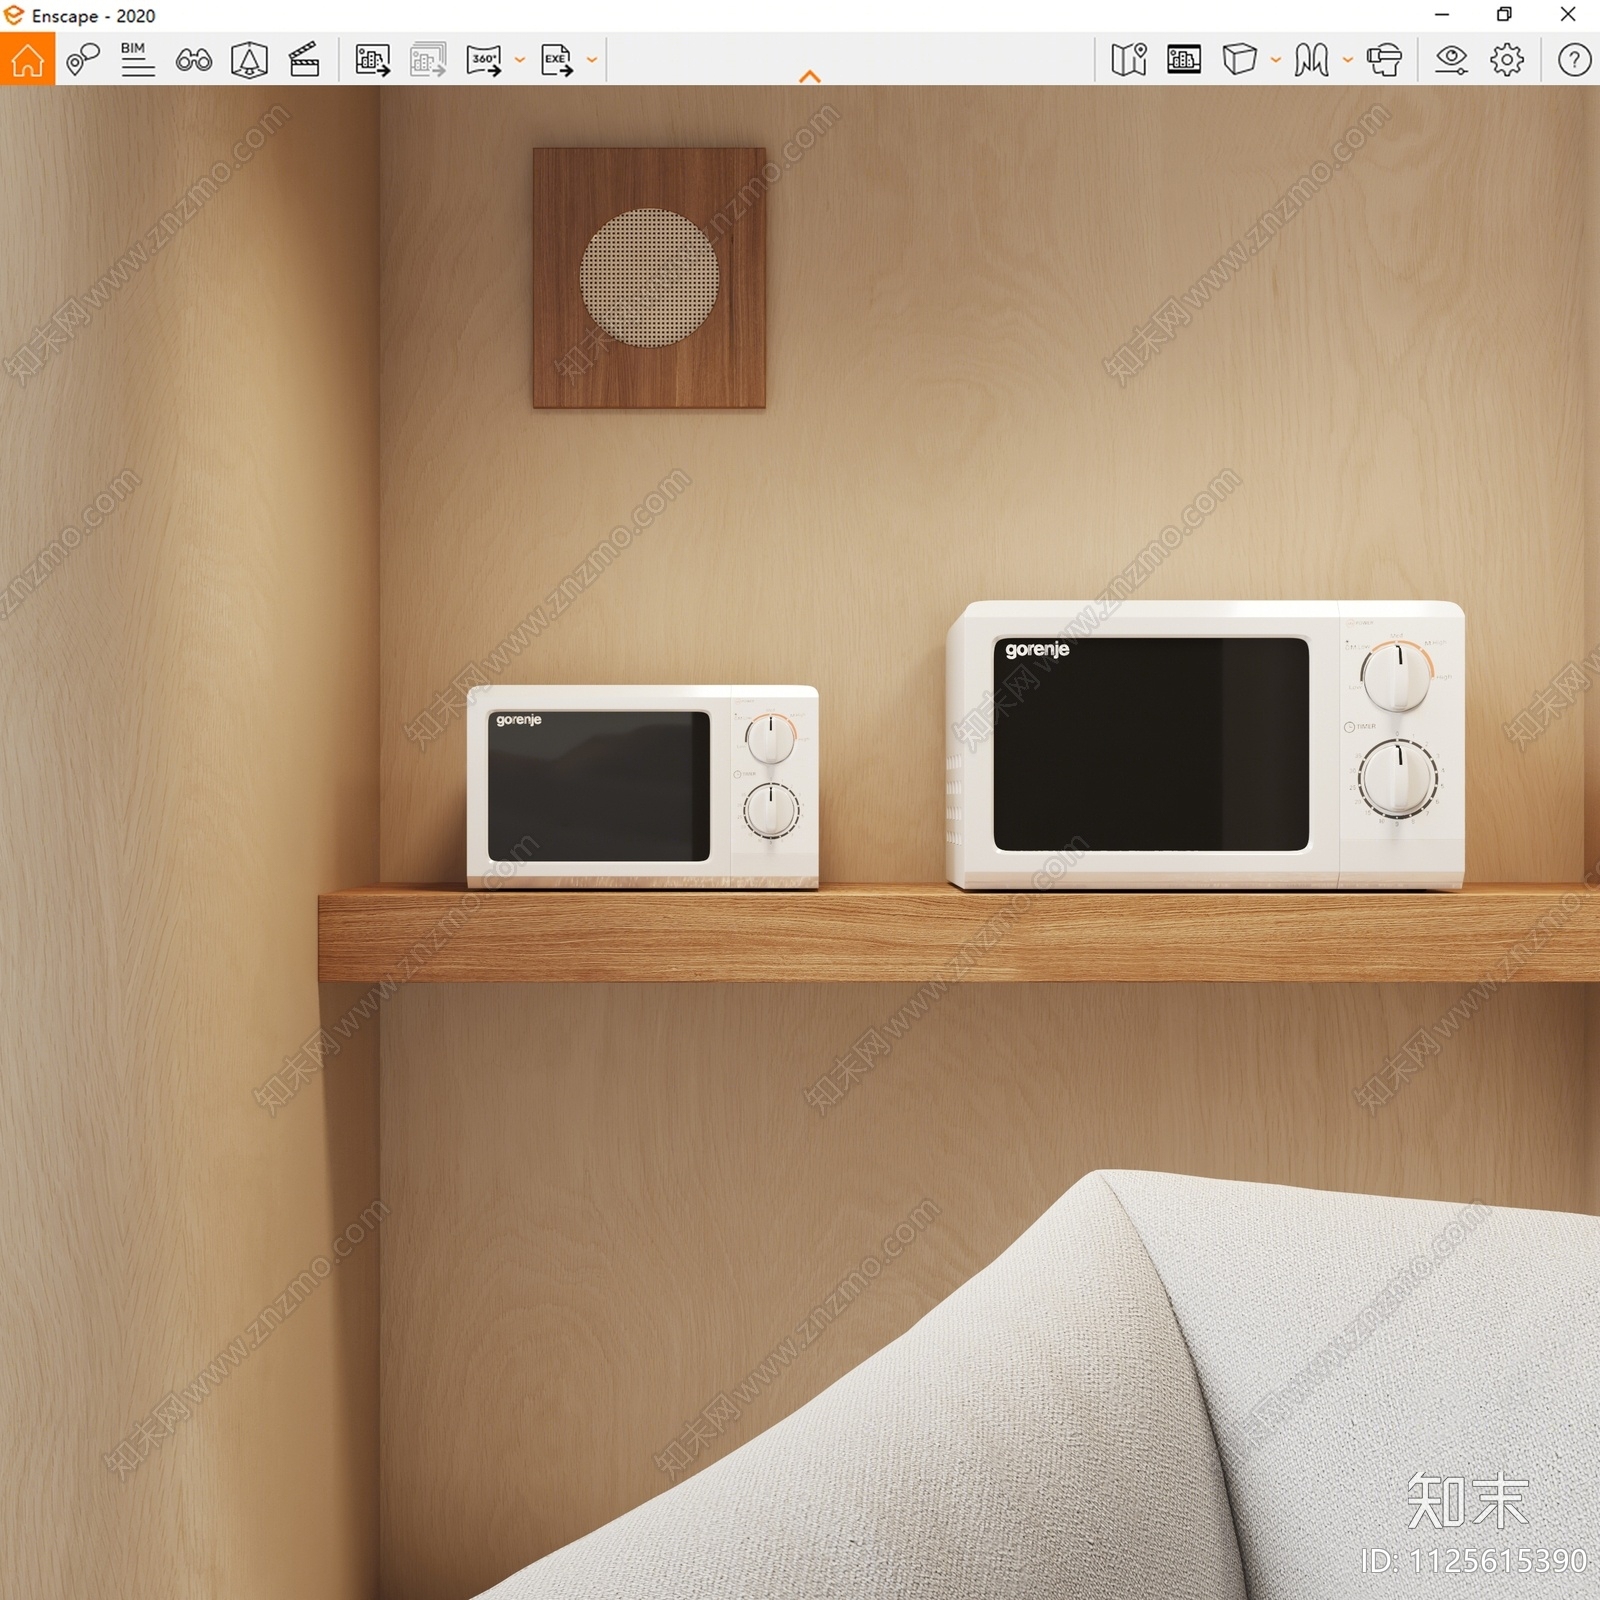Toggle safe frame (tree in frame)
The height and width of the screenshot is (1600, 1600).
click(249, 60)
